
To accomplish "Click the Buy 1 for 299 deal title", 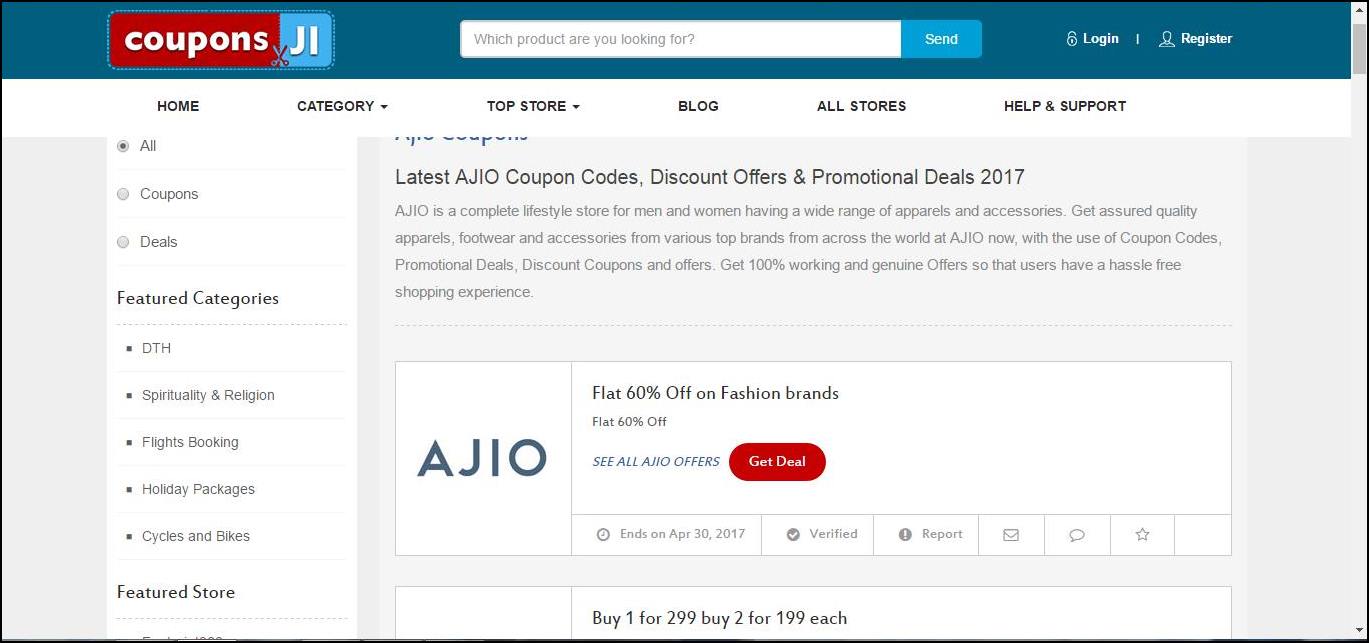I will [x=719, y=618].
